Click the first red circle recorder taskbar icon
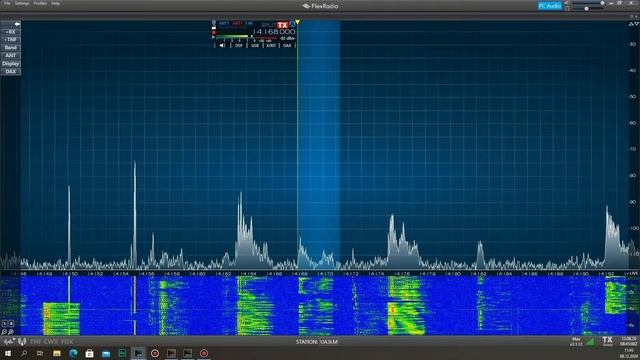Viewport: 640px width, 360px height. 155,353
